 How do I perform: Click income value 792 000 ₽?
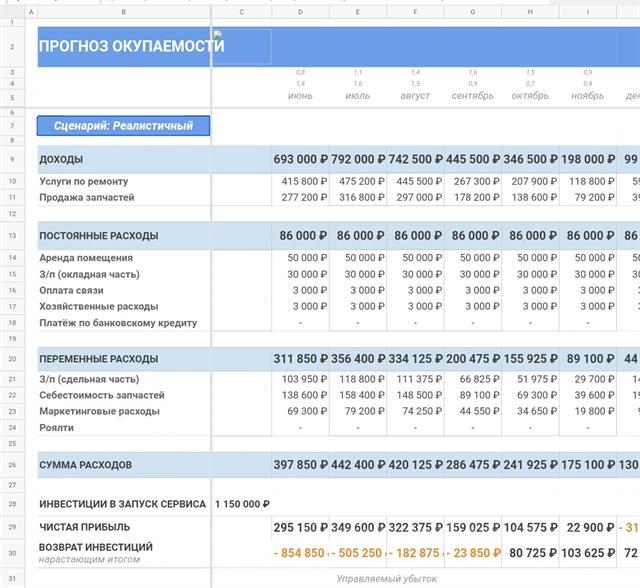pyautogui.click(x=358, y=159)
